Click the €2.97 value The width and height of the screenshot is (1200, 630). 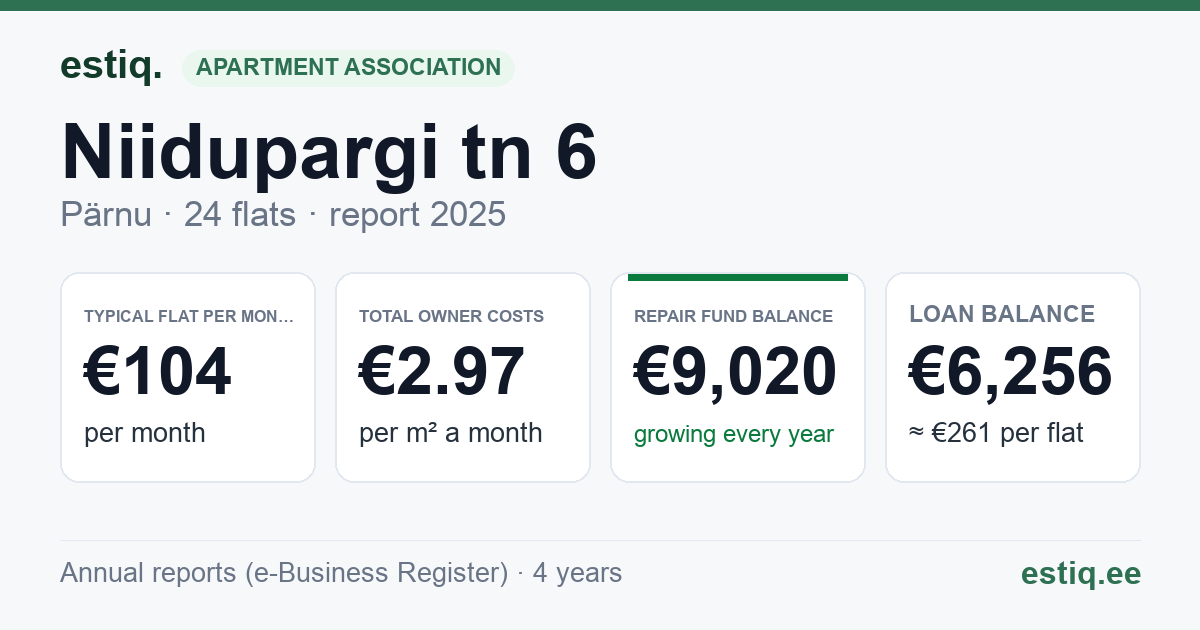[x=442, y=372]
